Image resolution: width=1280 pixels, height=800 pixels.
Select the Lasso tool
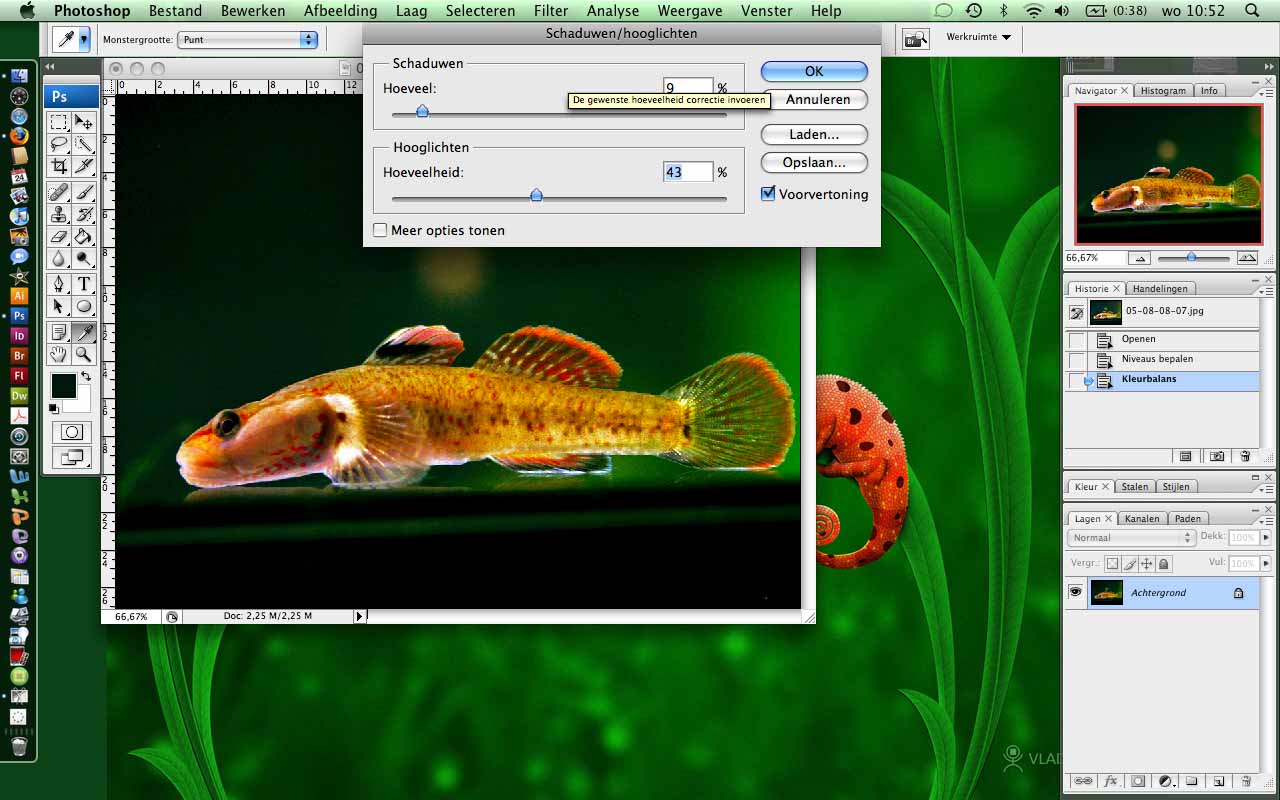click(x=59, y=144)
